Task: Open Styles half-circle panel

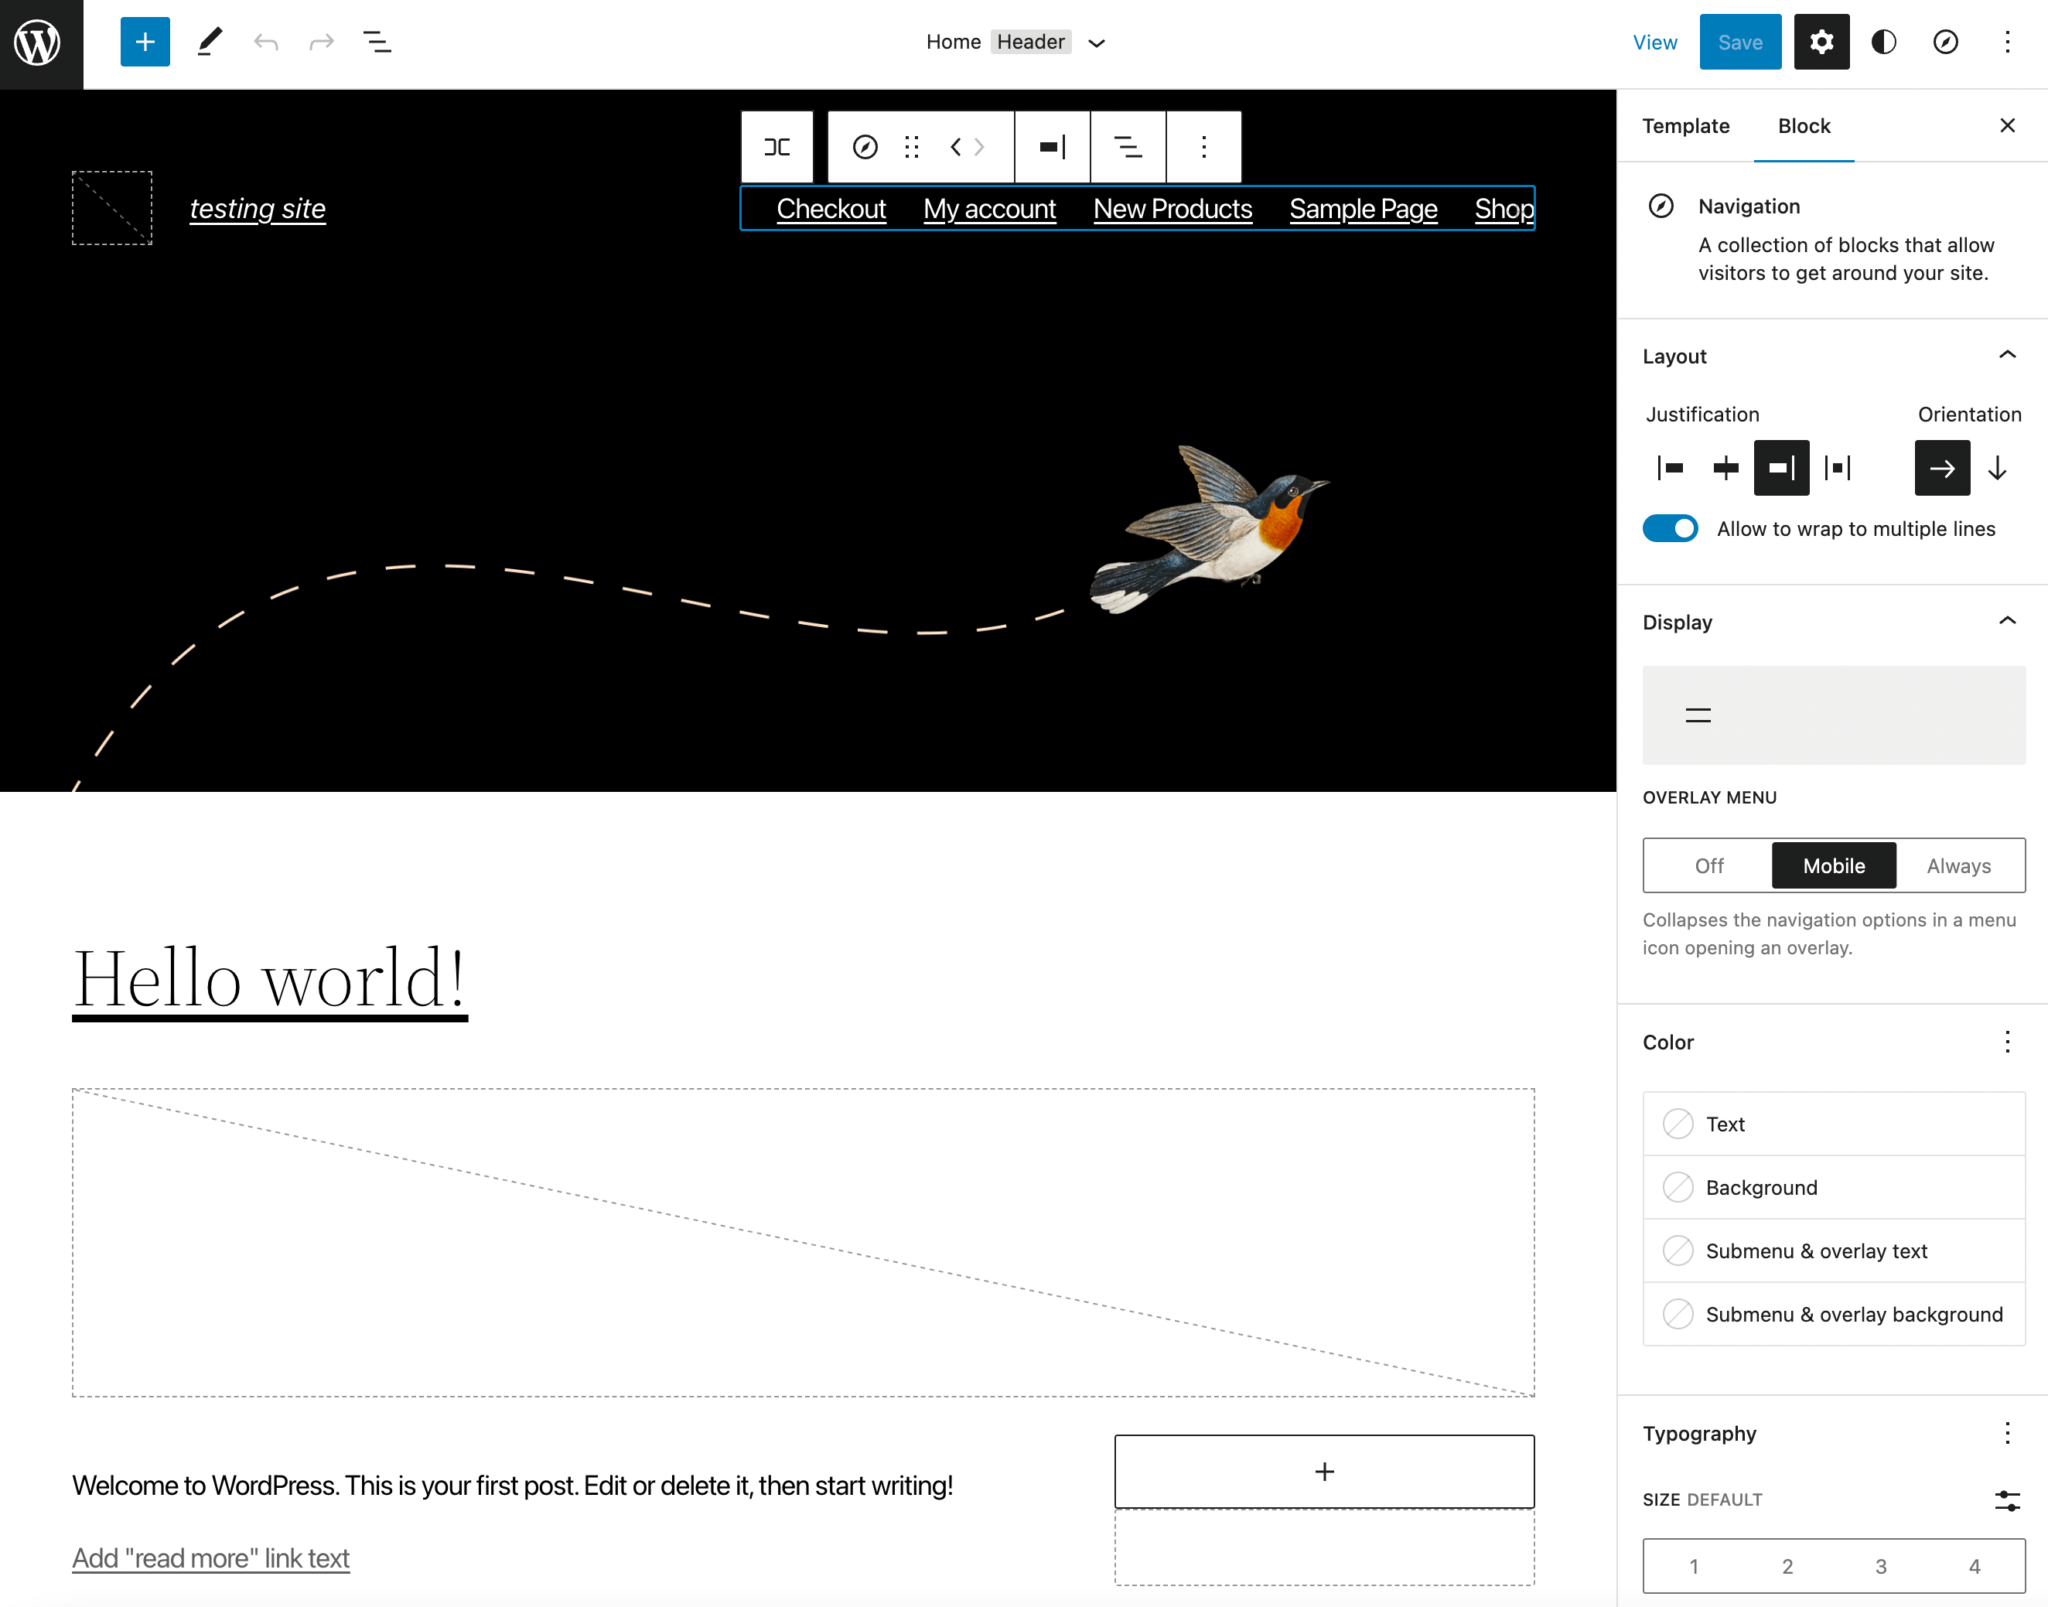Action: pyautogui.click(x=1884, y=42)
